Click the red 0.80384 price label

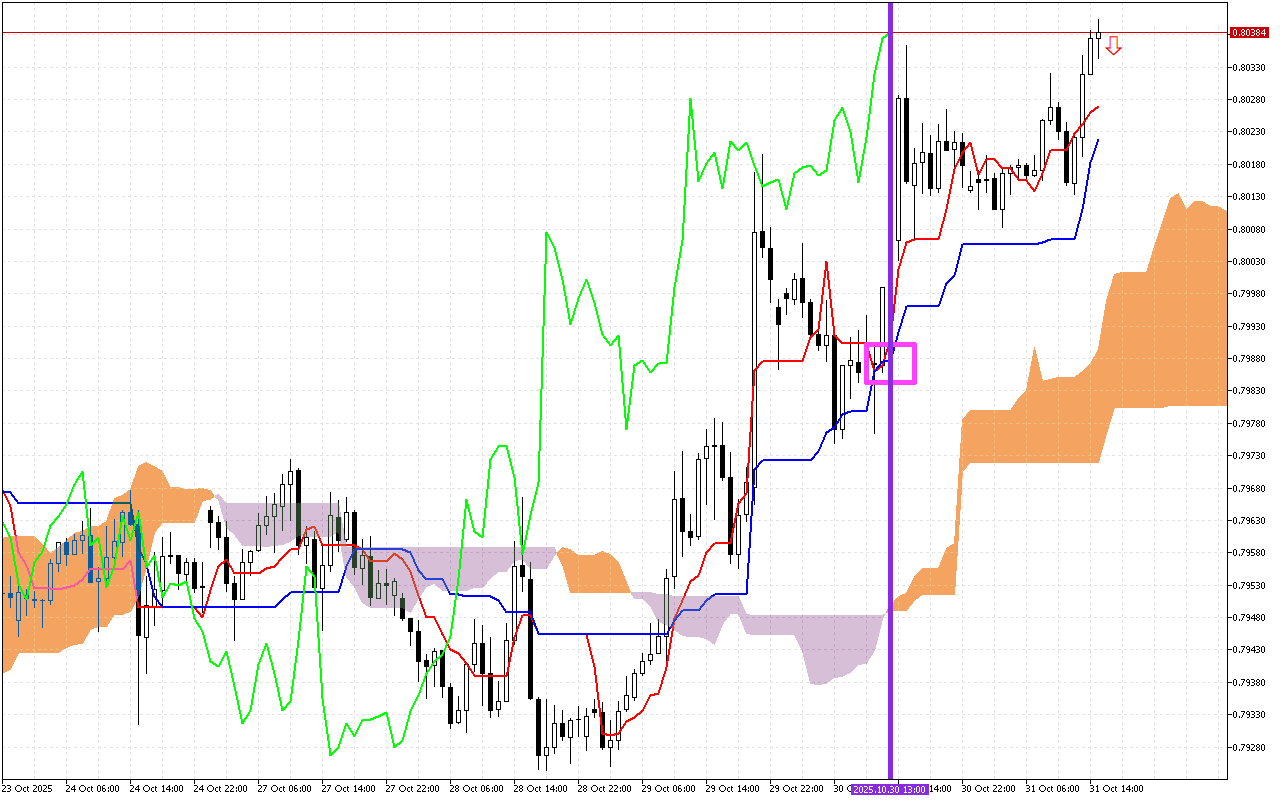(x=1250, y=33)
